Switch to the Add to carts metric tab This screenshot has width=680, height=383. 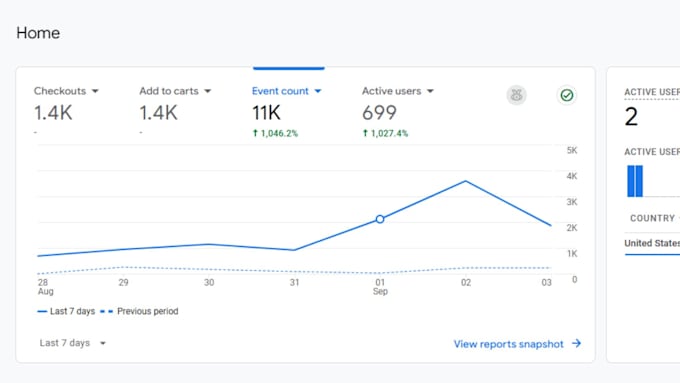click(175, 111)
